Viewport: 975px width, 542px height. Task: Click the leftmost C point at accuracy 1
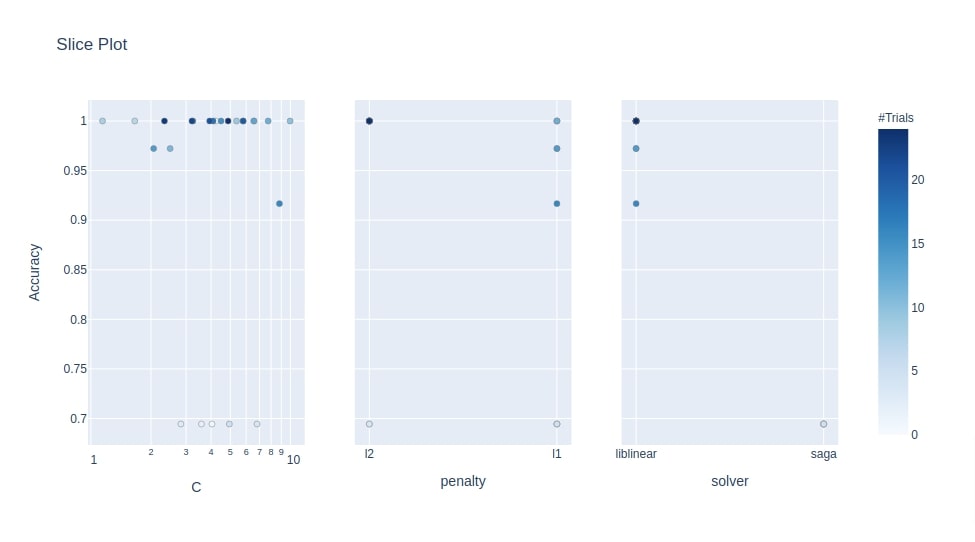pyautogui.click(x=103, y=121)
